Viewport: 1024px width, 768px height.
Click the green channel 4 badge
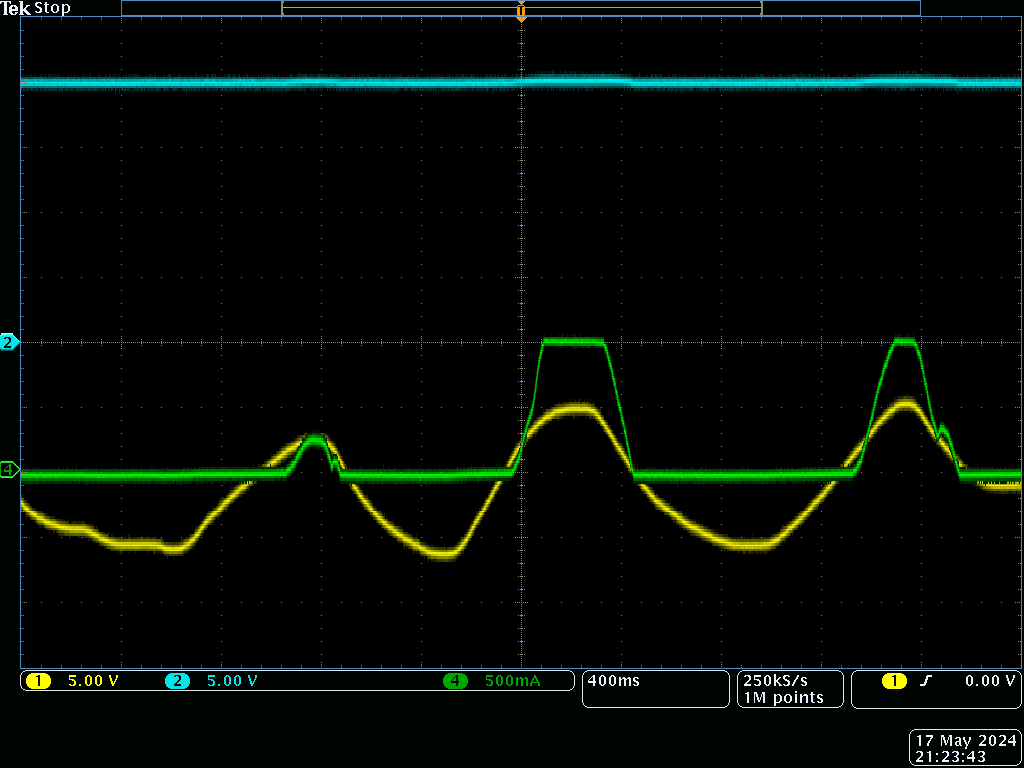[455, 681]
